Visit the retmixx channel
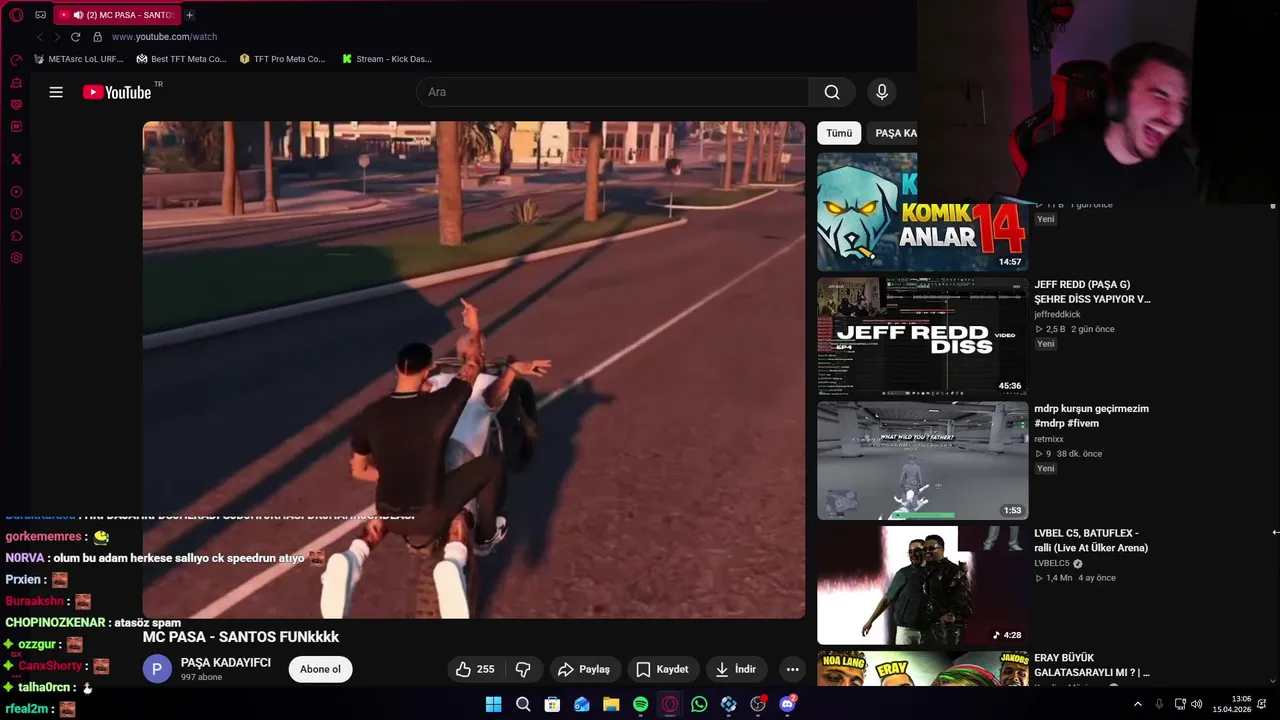This screenshot has width=1280, height=720. [x=1049, y=439]
